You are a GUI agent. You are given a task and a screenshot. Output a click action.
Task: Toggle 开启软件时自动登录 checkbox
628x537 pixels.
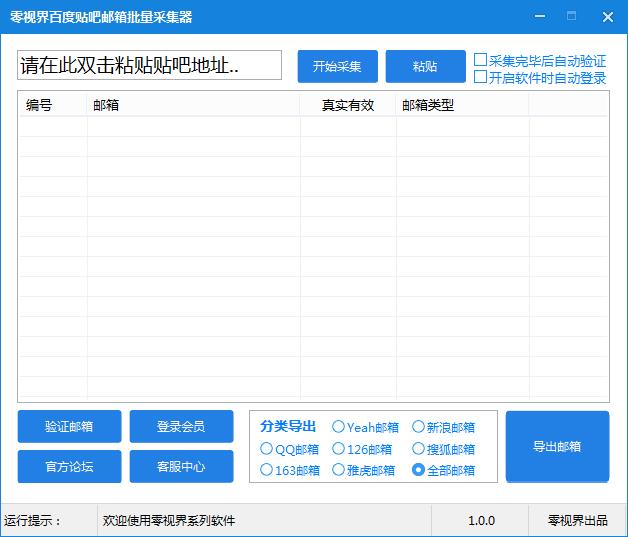click(x=481, y=77)
